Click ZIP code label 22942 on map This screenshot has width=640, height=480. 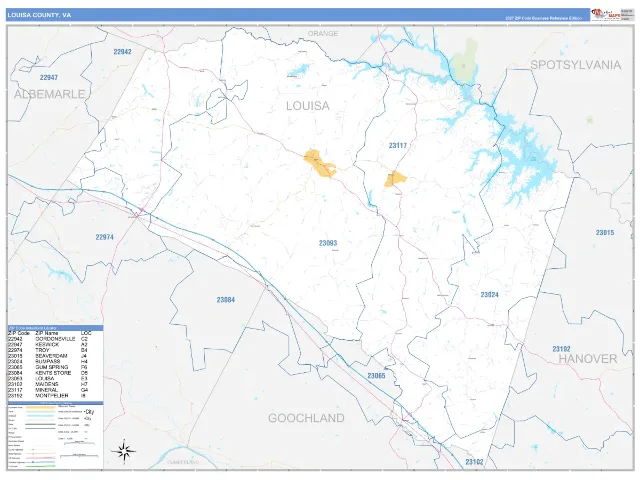(x=122, y=52)
